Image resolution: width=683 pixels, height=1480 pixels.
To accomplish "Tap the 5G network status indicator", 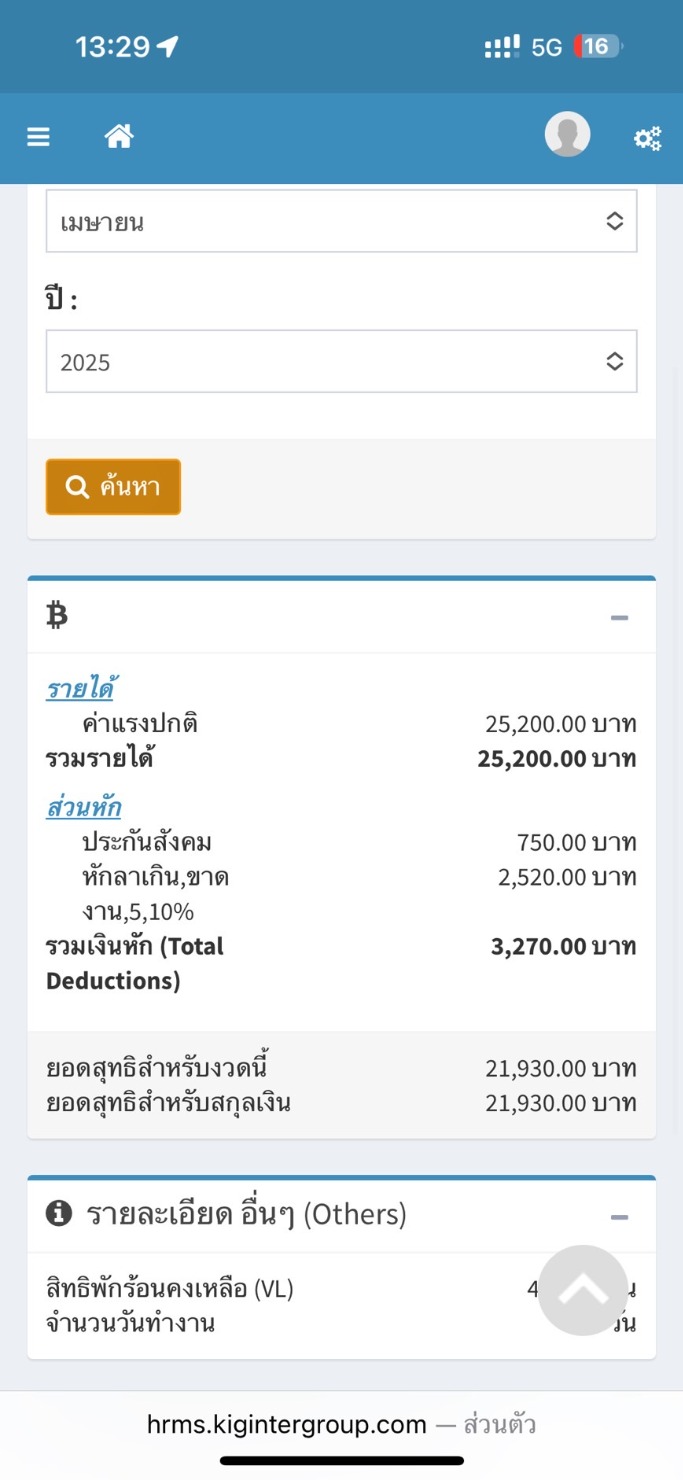I will [546, 47].
